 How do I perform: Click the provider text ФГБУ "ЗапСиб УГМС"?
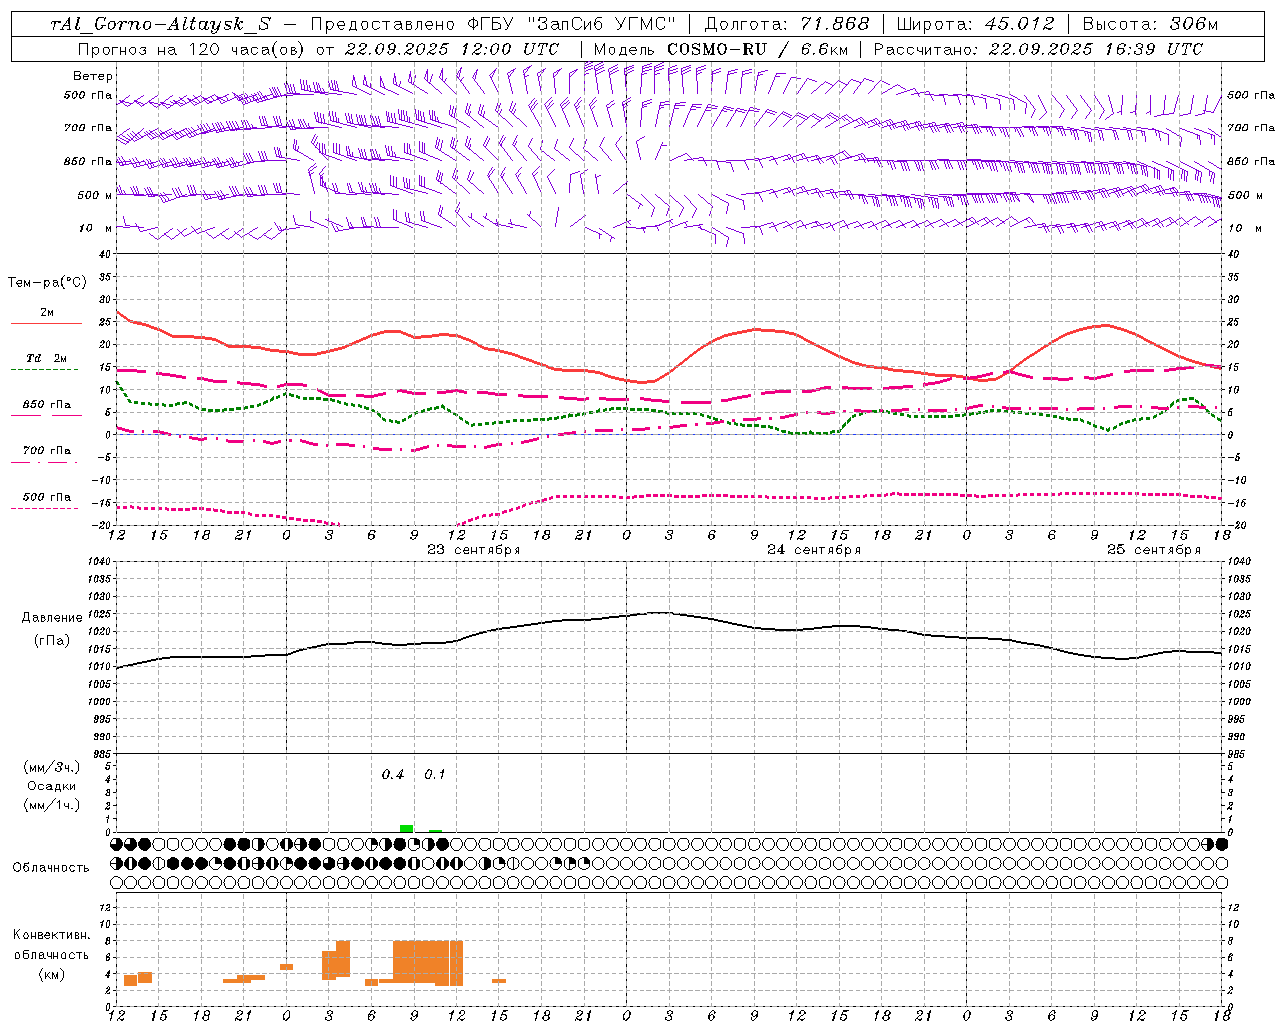[x=571, y=24]
